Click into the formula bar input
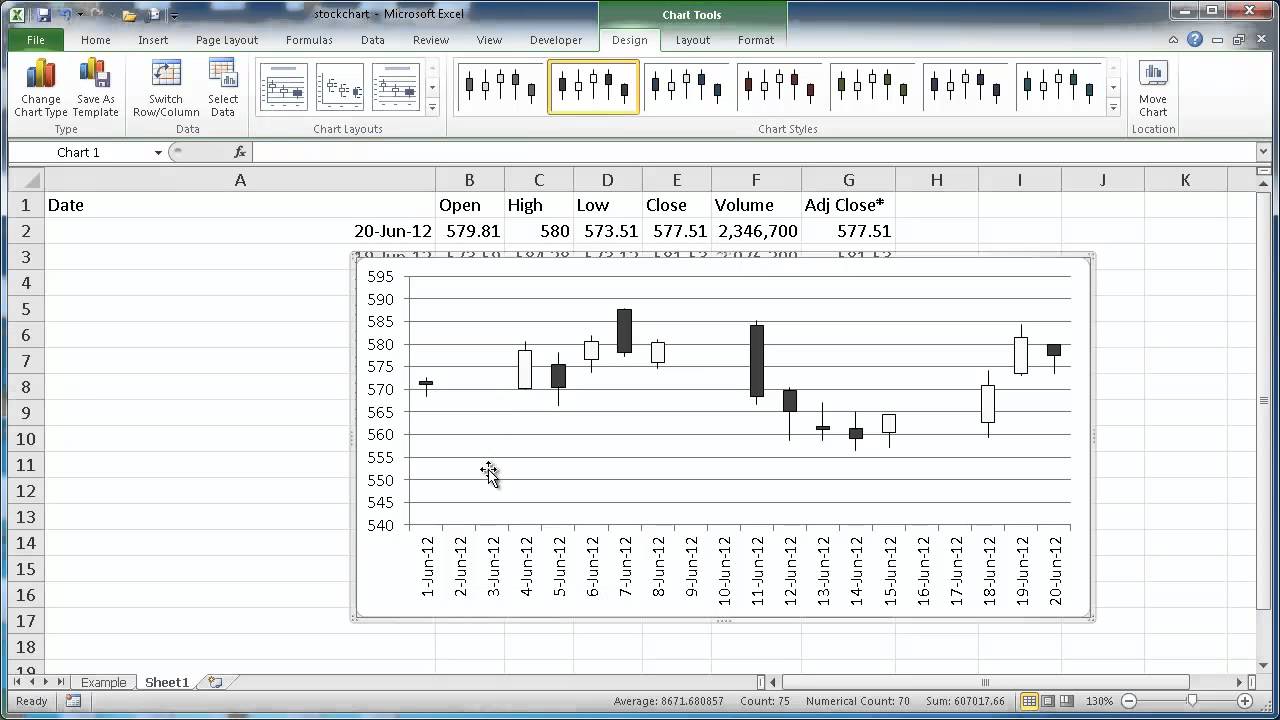Image resolution: width=1280 pixels, height=720 pixels. tap(755, 152)
